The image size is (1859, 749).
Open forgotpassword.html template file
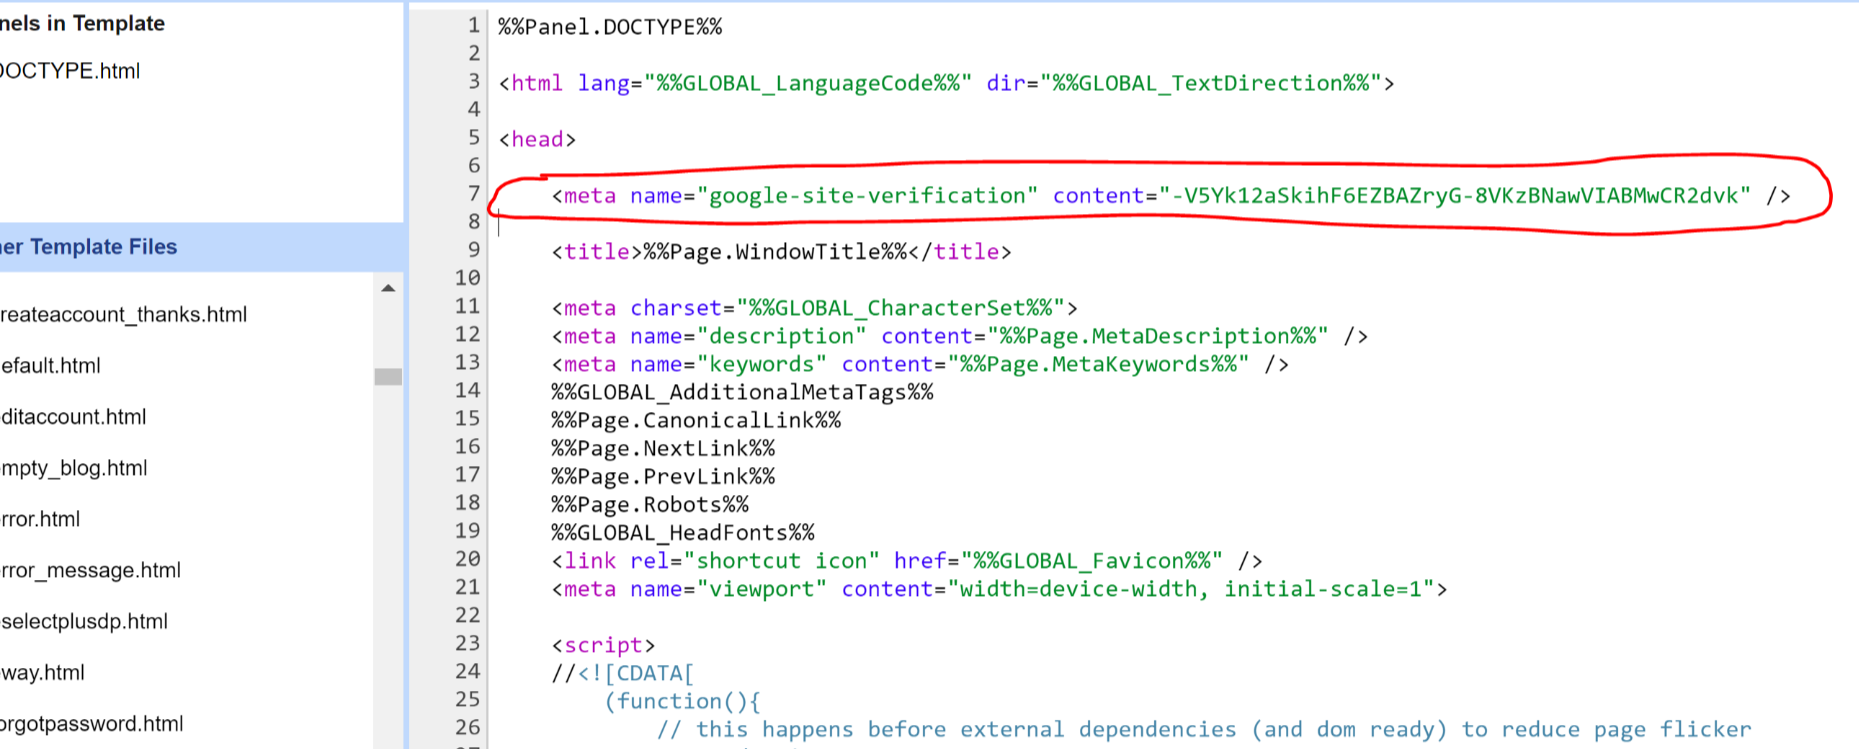point(92,724)
